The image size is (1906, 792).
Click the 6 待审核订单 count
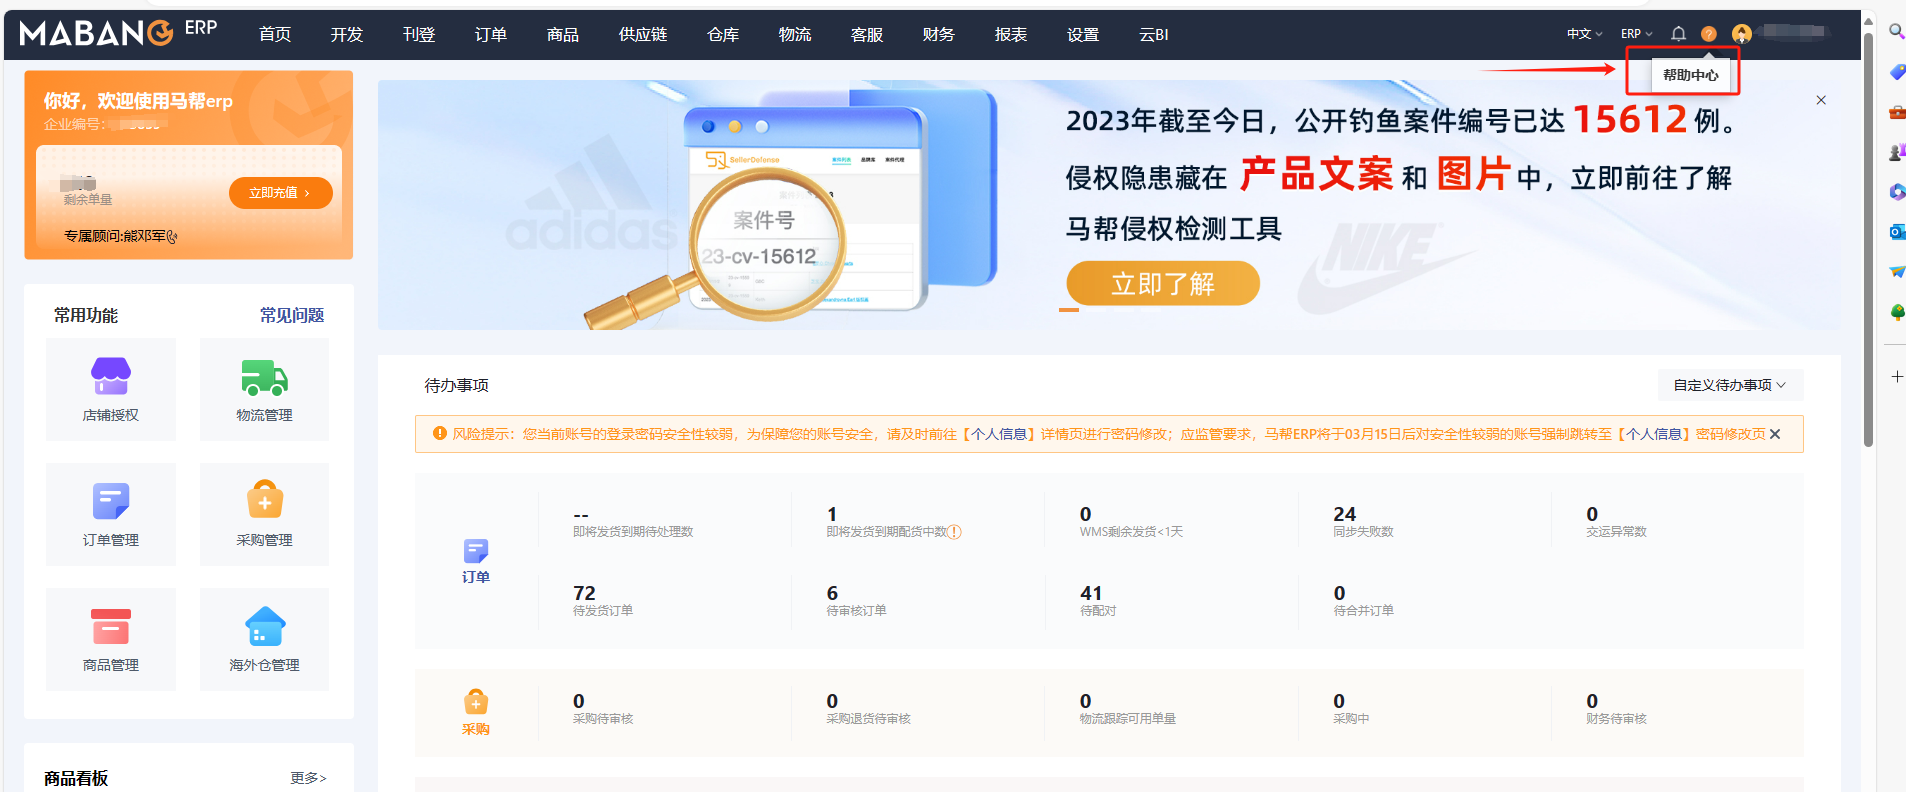coord(833,593)
